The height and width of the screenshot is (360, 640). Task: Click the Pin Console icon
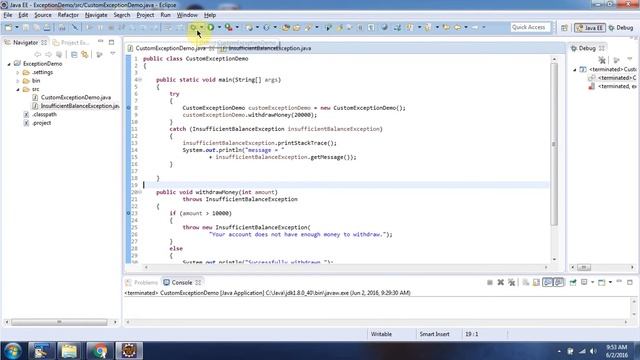click(573, 282)
